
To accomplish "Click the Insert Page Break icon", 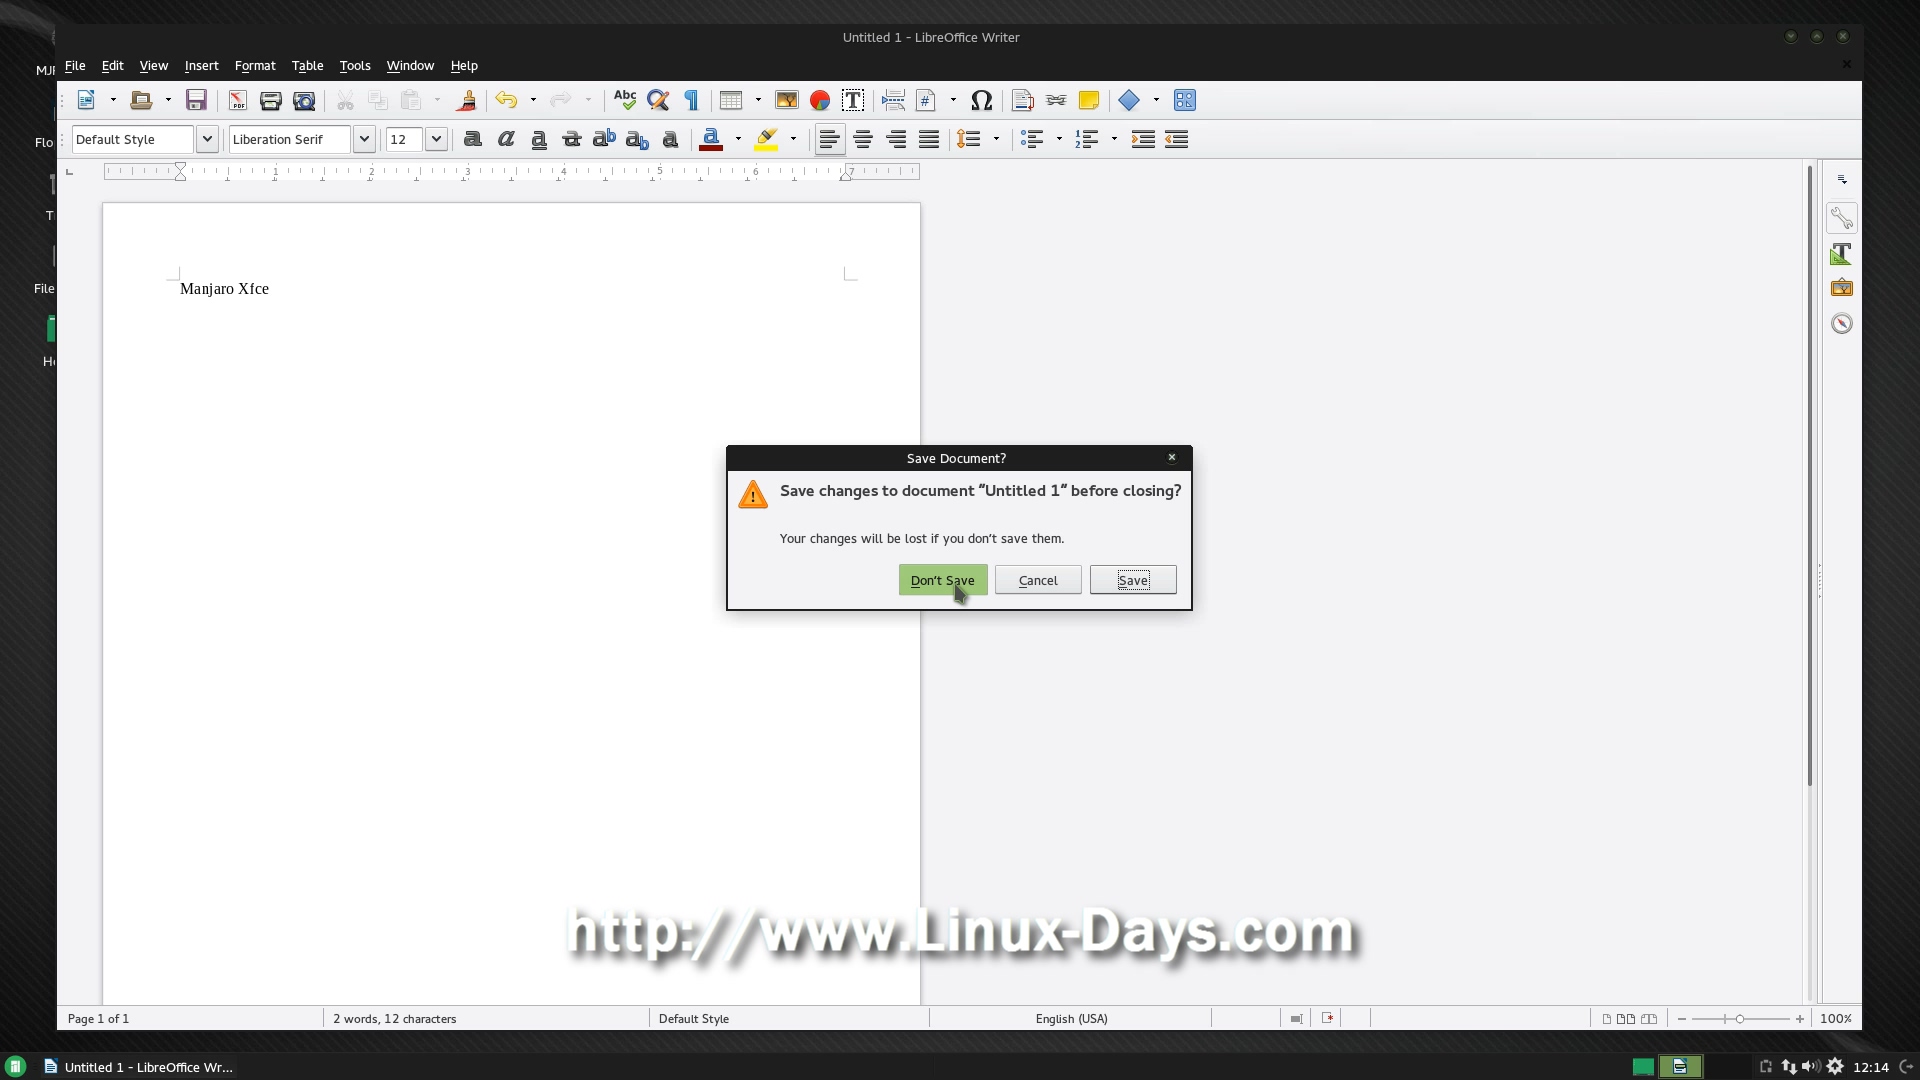I will 893,100.
